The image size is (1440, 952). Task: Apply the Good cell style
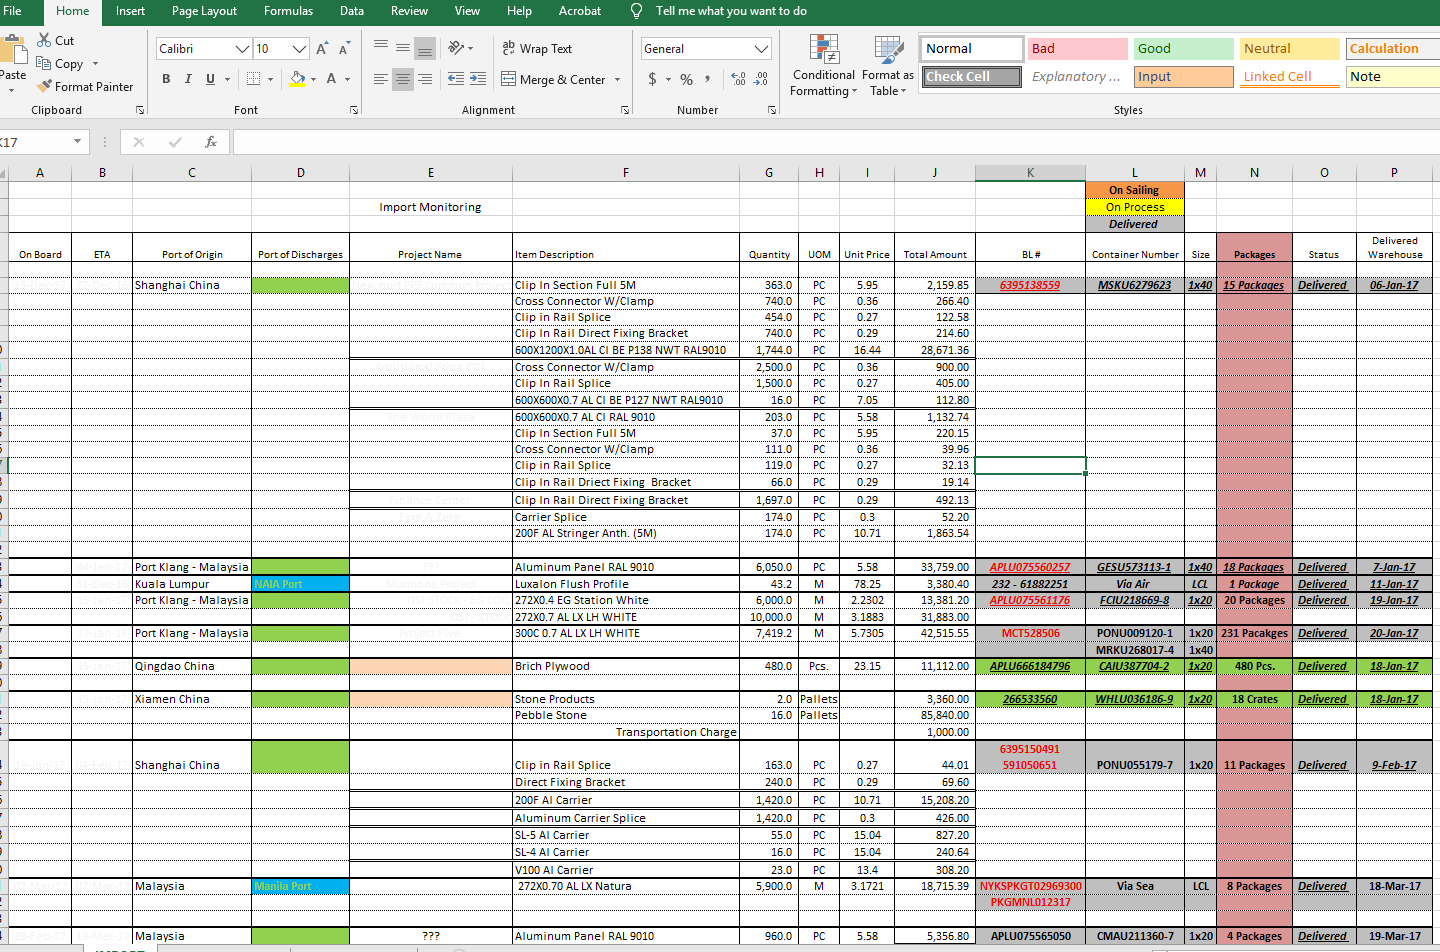point(1183,48)
